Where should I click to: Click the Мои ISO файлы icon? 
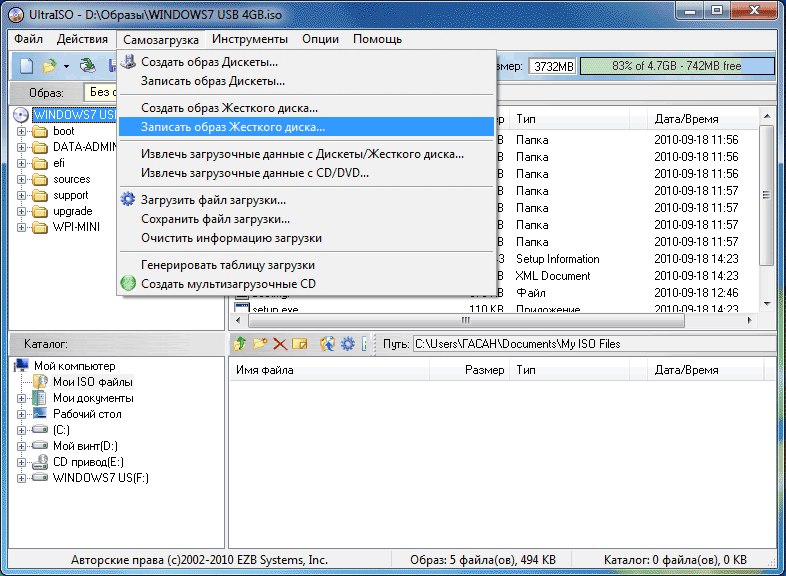(x=40, y=381)
